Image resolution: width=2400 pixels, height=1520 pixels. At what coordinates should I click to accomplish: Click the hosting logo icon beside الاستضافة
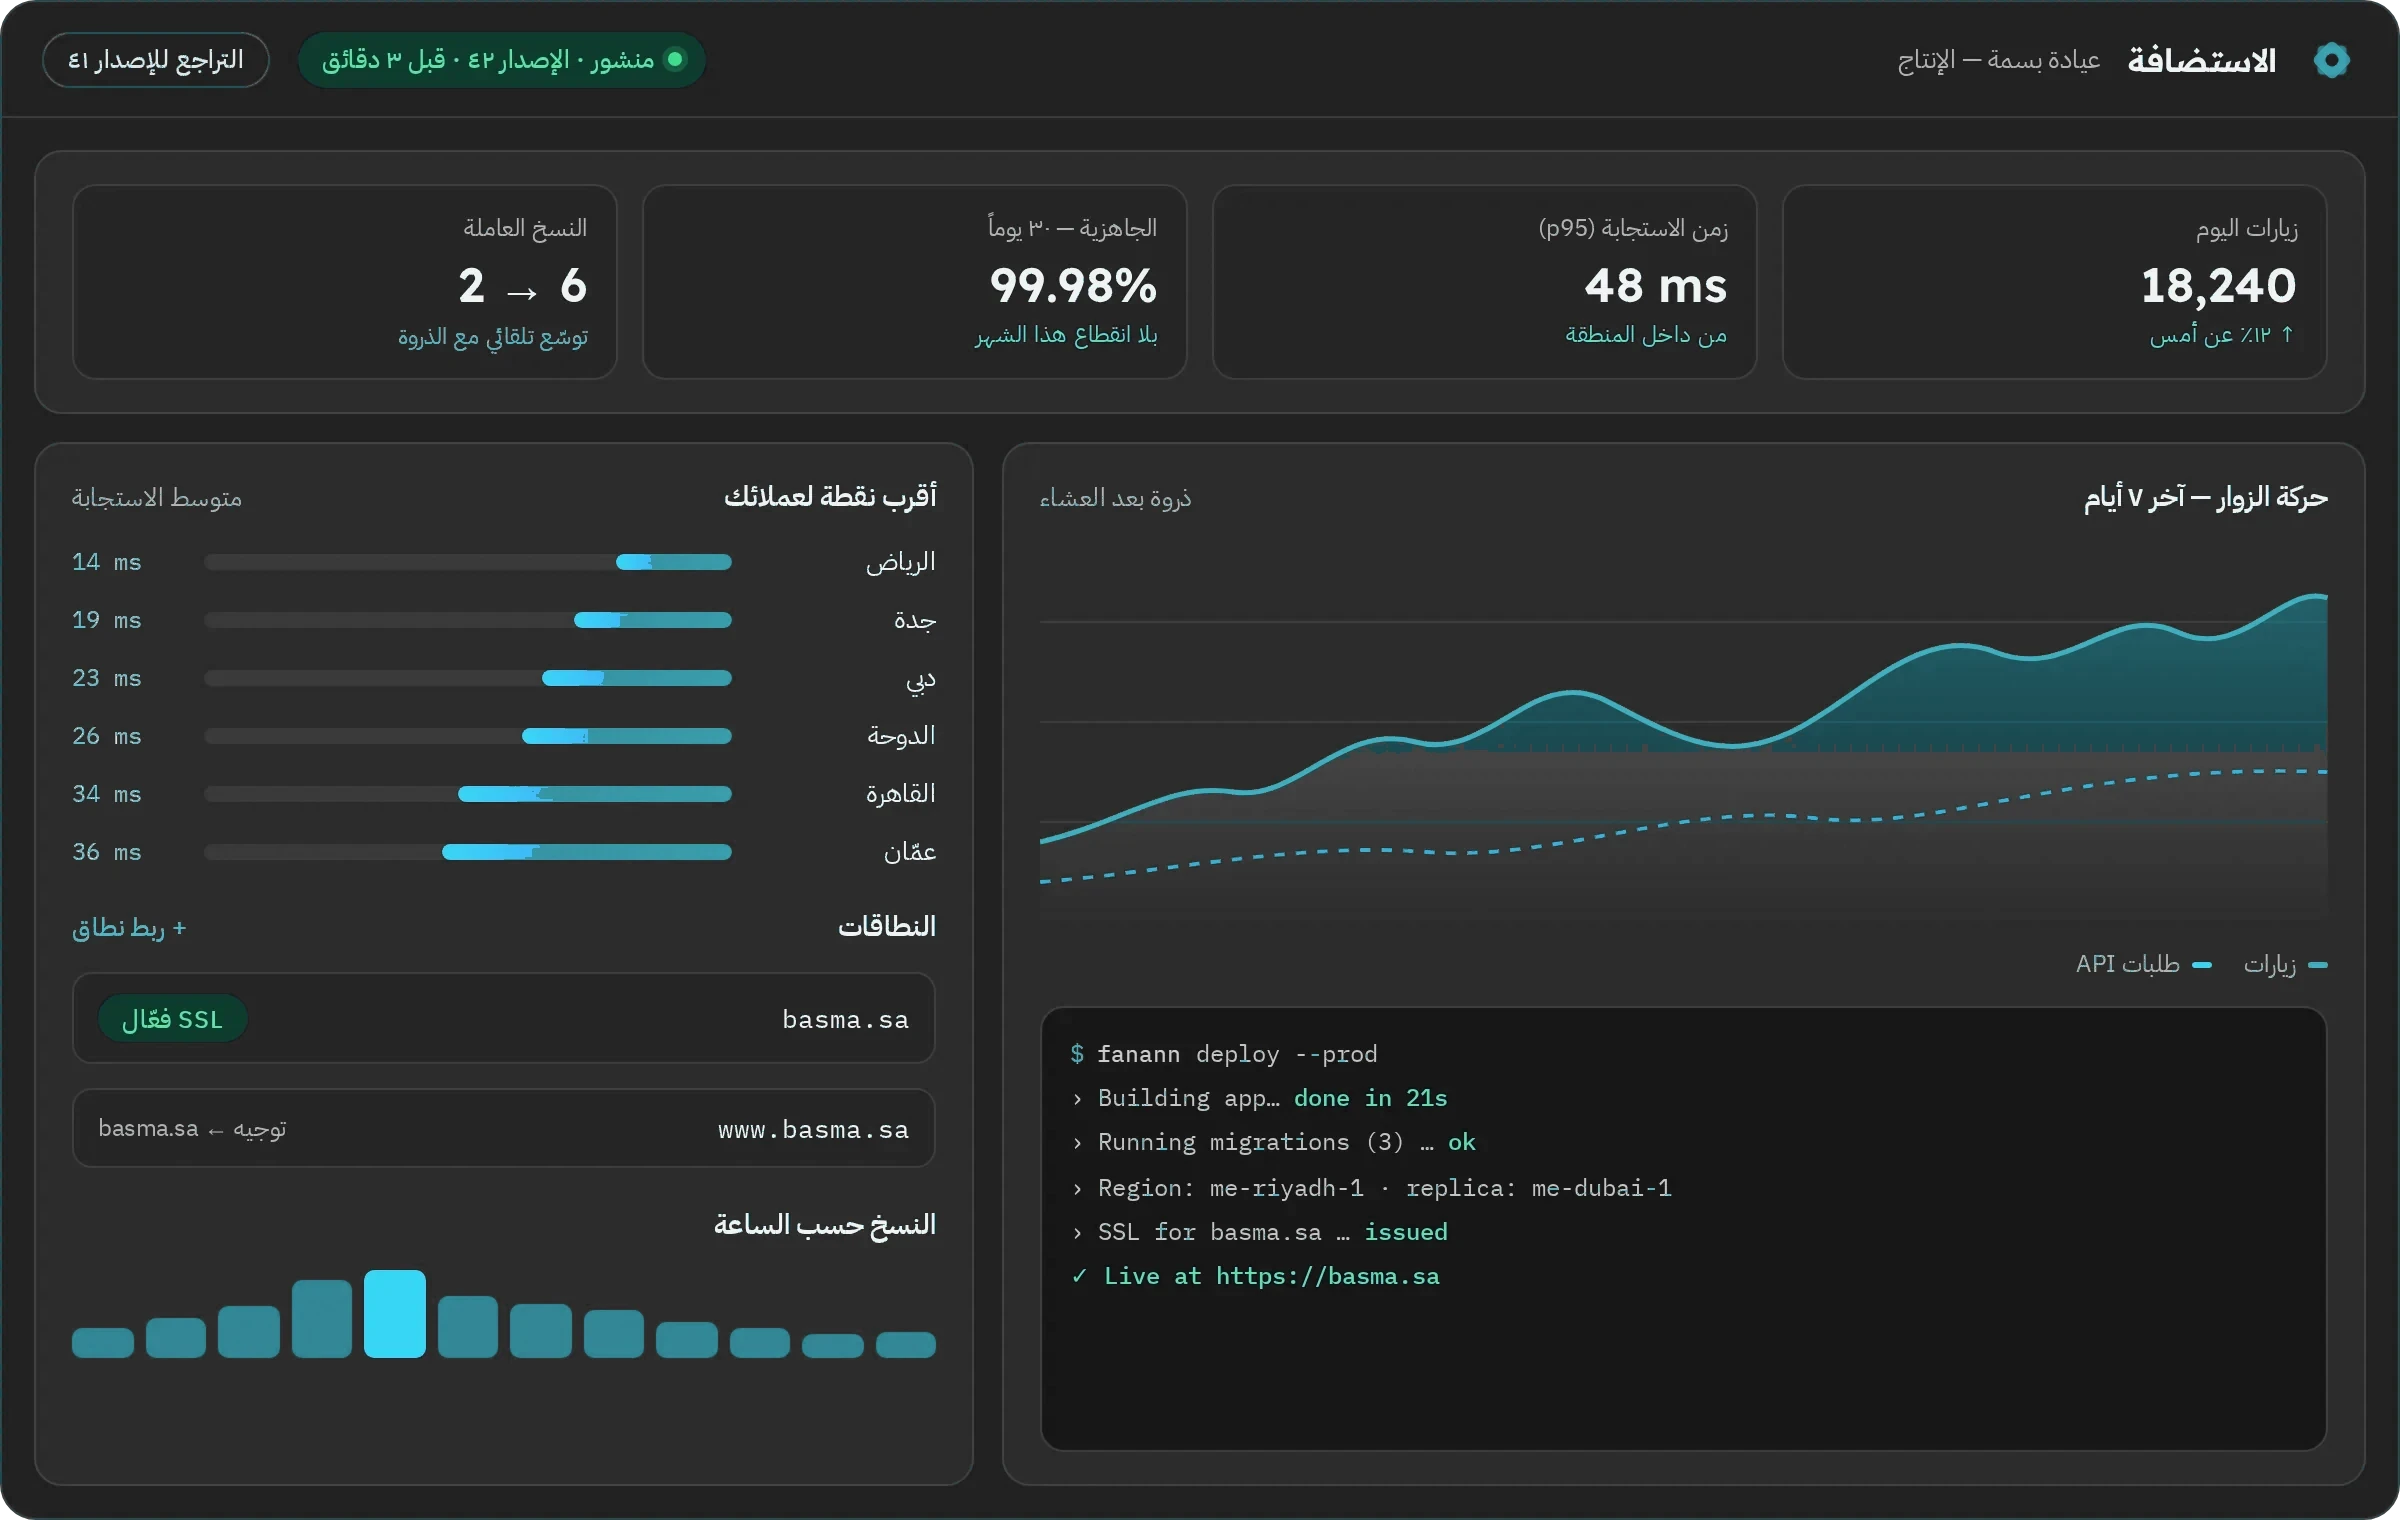(x=2331, y=60)
